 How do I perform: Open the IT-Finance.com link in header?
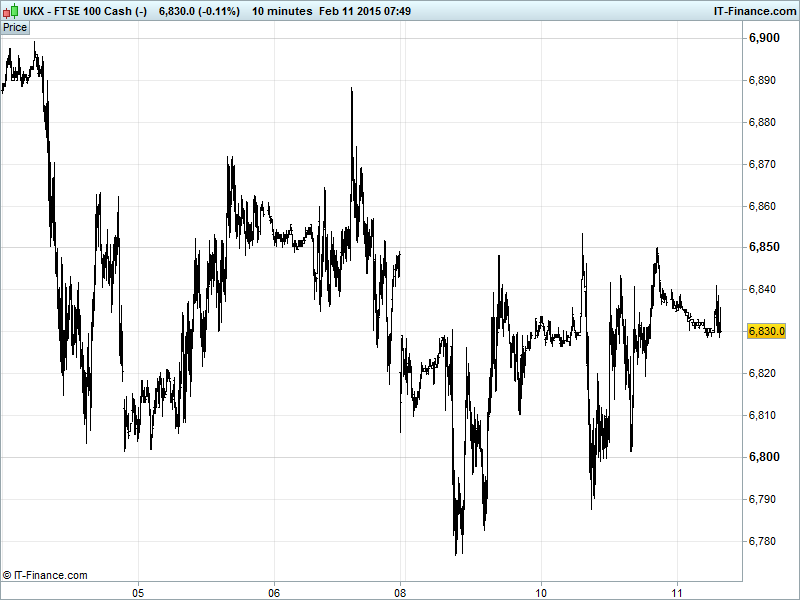click(x=750, y=10)
